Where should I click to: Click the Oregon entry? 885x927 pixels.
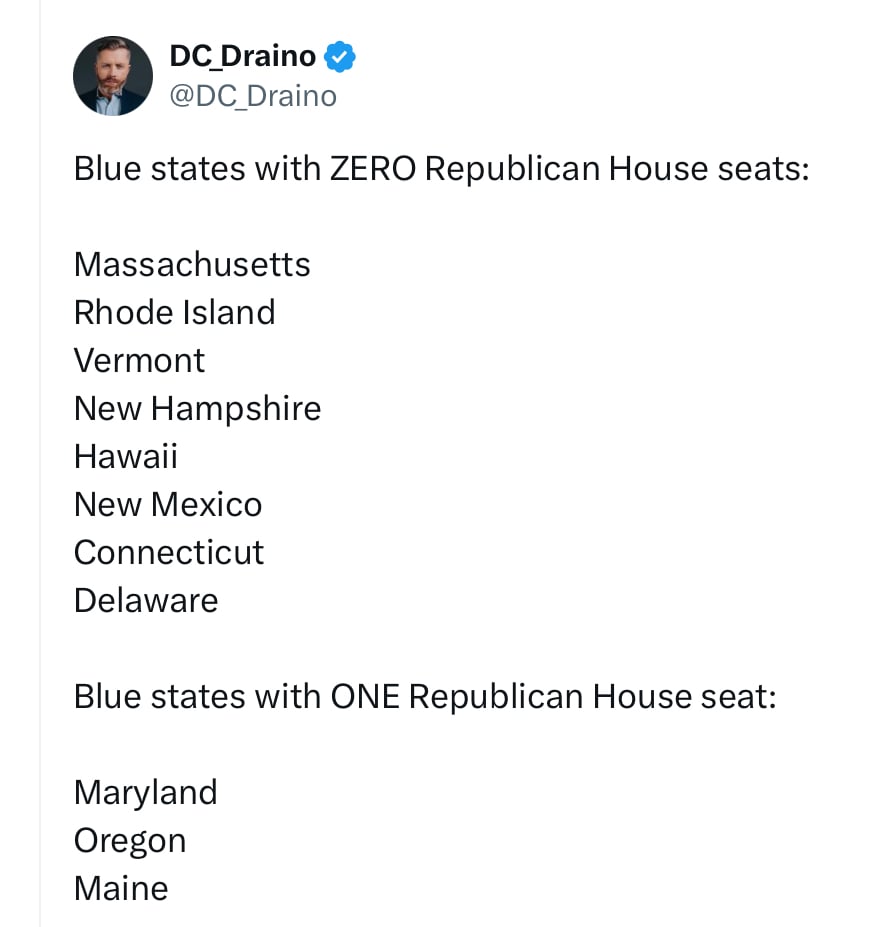pos(130,841)
